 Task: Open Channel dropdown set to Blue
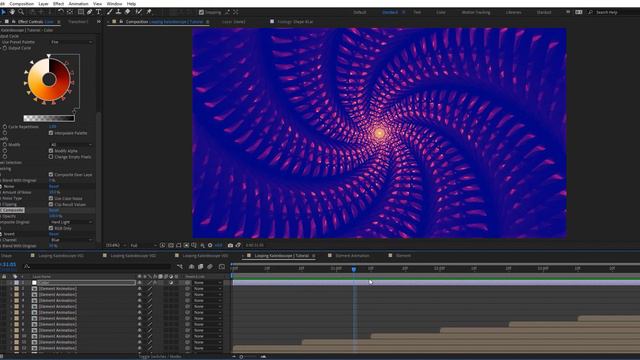pyautogui.click(x=71, y=240)
